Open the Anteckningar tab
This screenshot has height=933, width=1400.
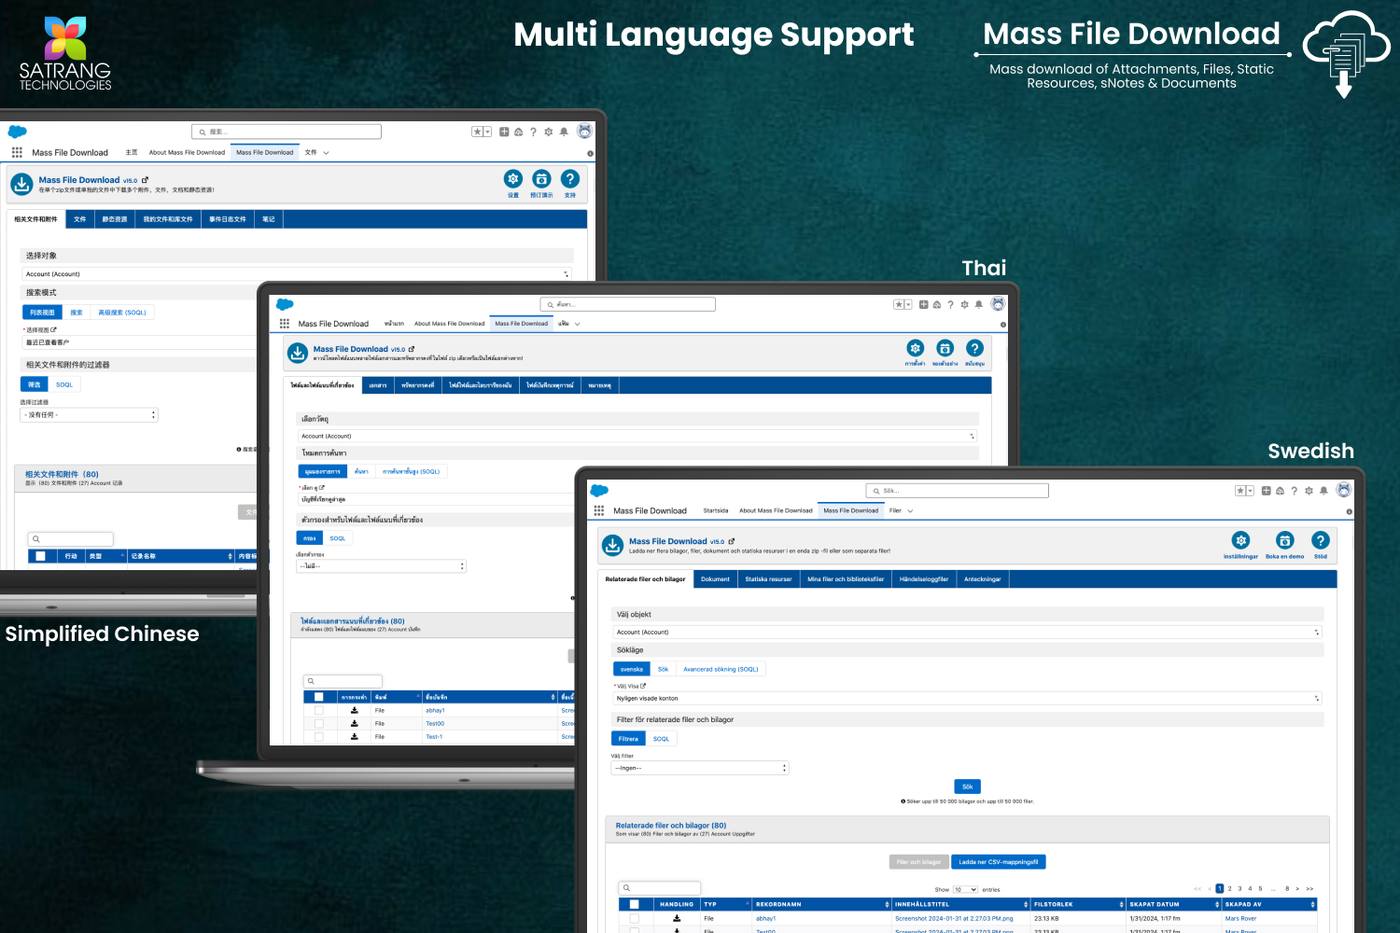point(983,578)
